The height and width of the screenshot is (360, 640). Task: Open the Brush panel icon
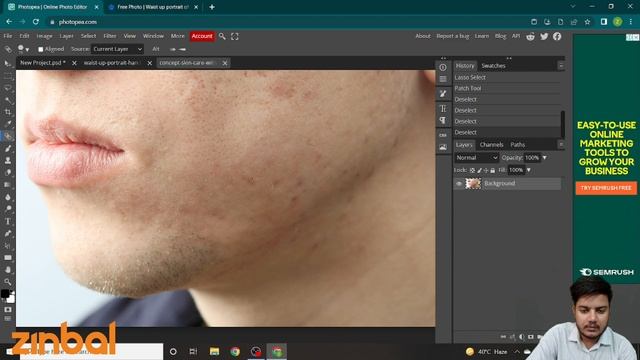[x=443, y=94]
